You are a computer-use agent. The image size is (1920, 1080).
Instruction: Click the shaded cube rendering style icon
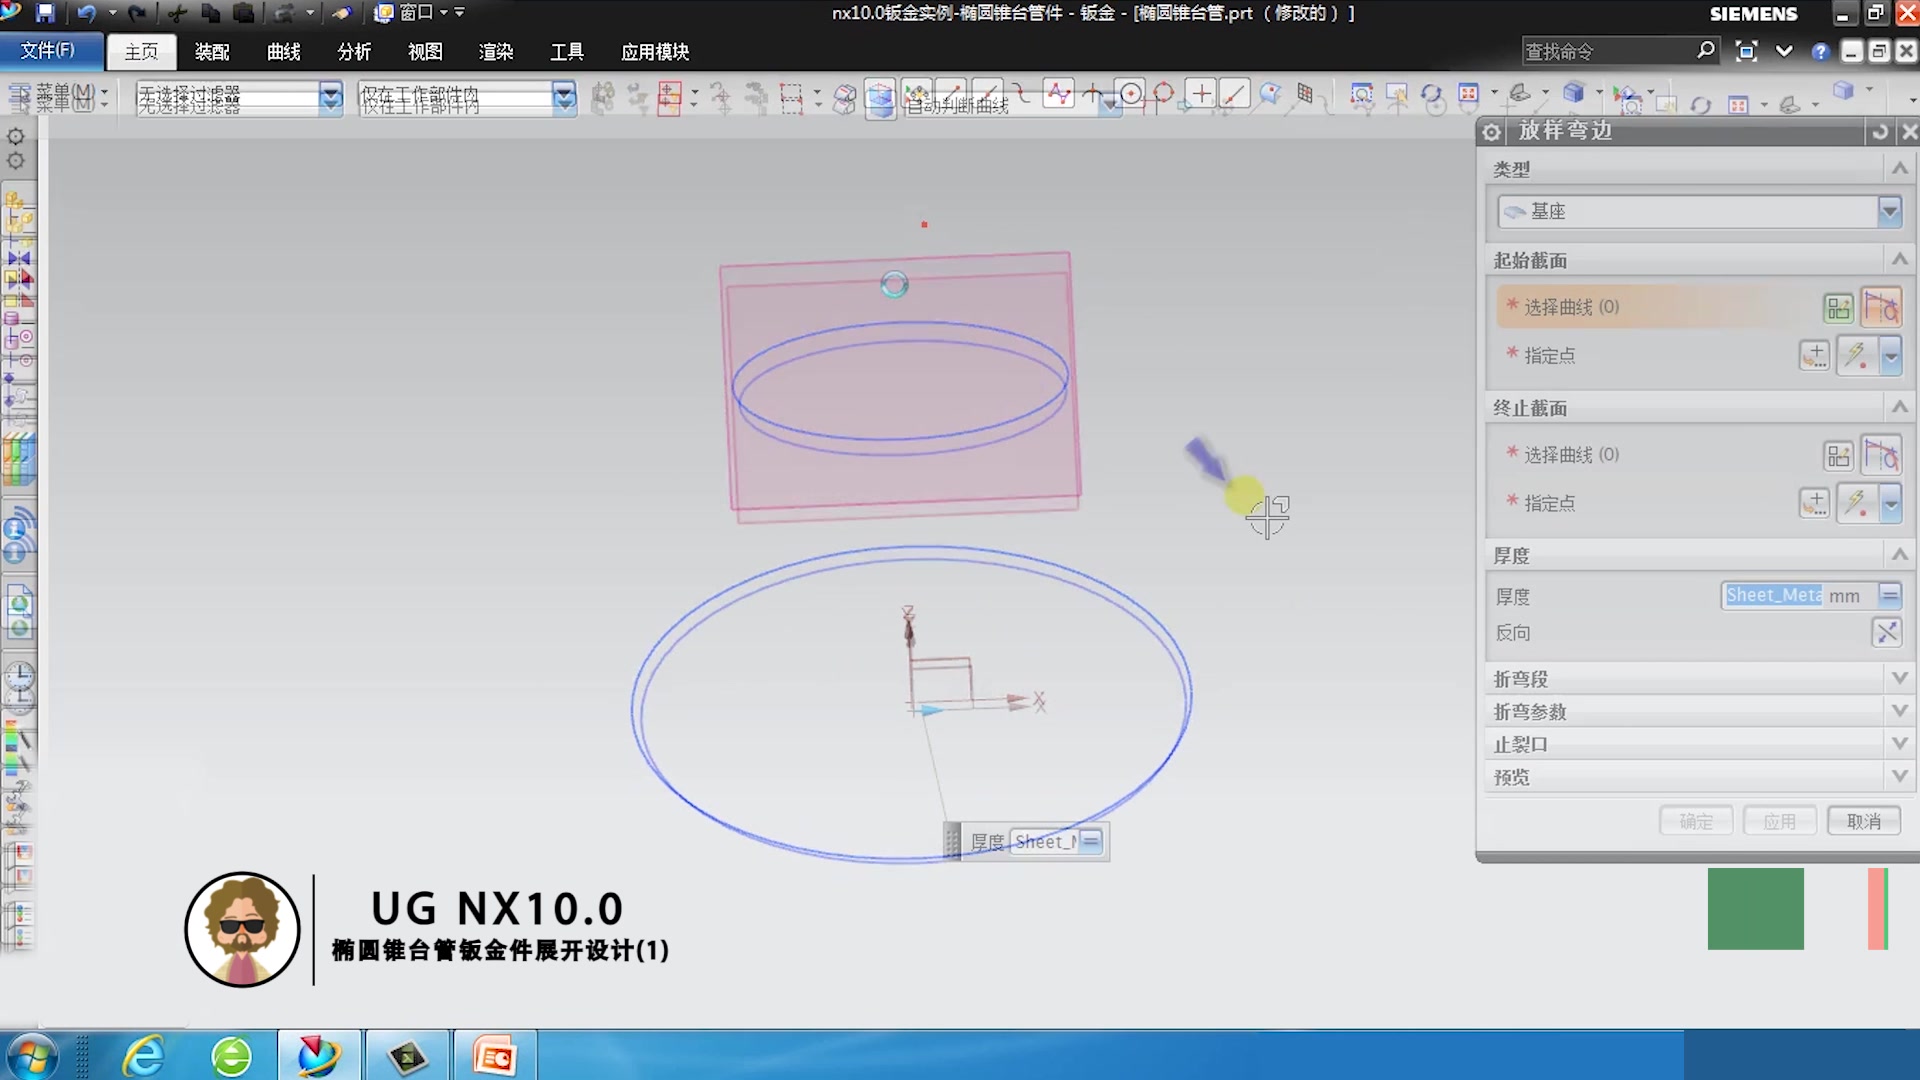pyautogui.click(x=1573, y=93)
